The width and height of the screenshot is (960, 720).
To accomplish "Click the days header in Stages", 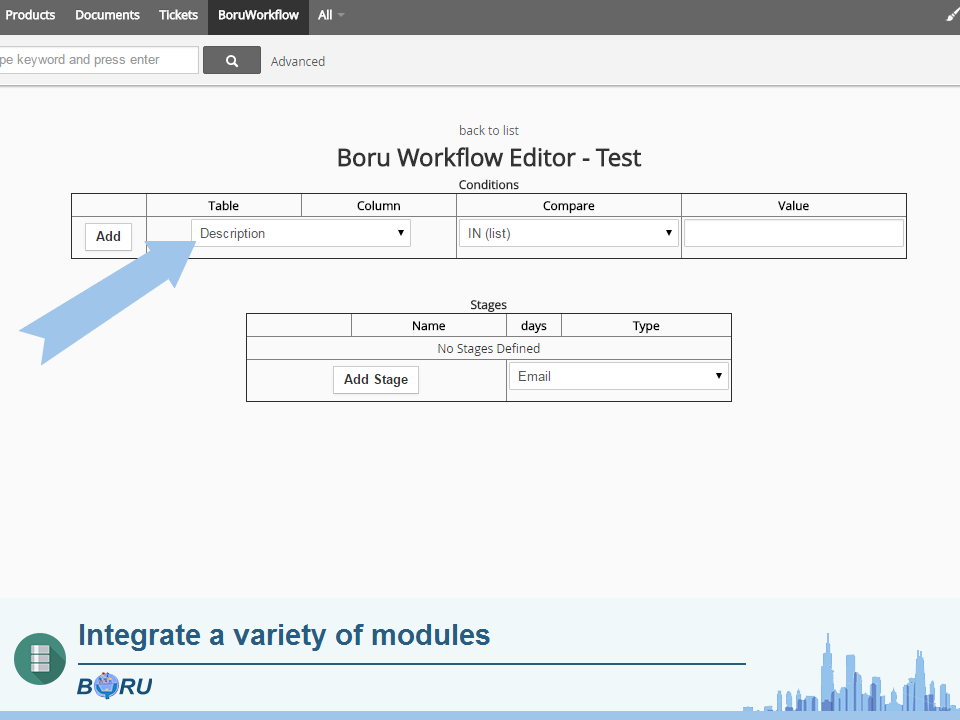I will point(534,326).
